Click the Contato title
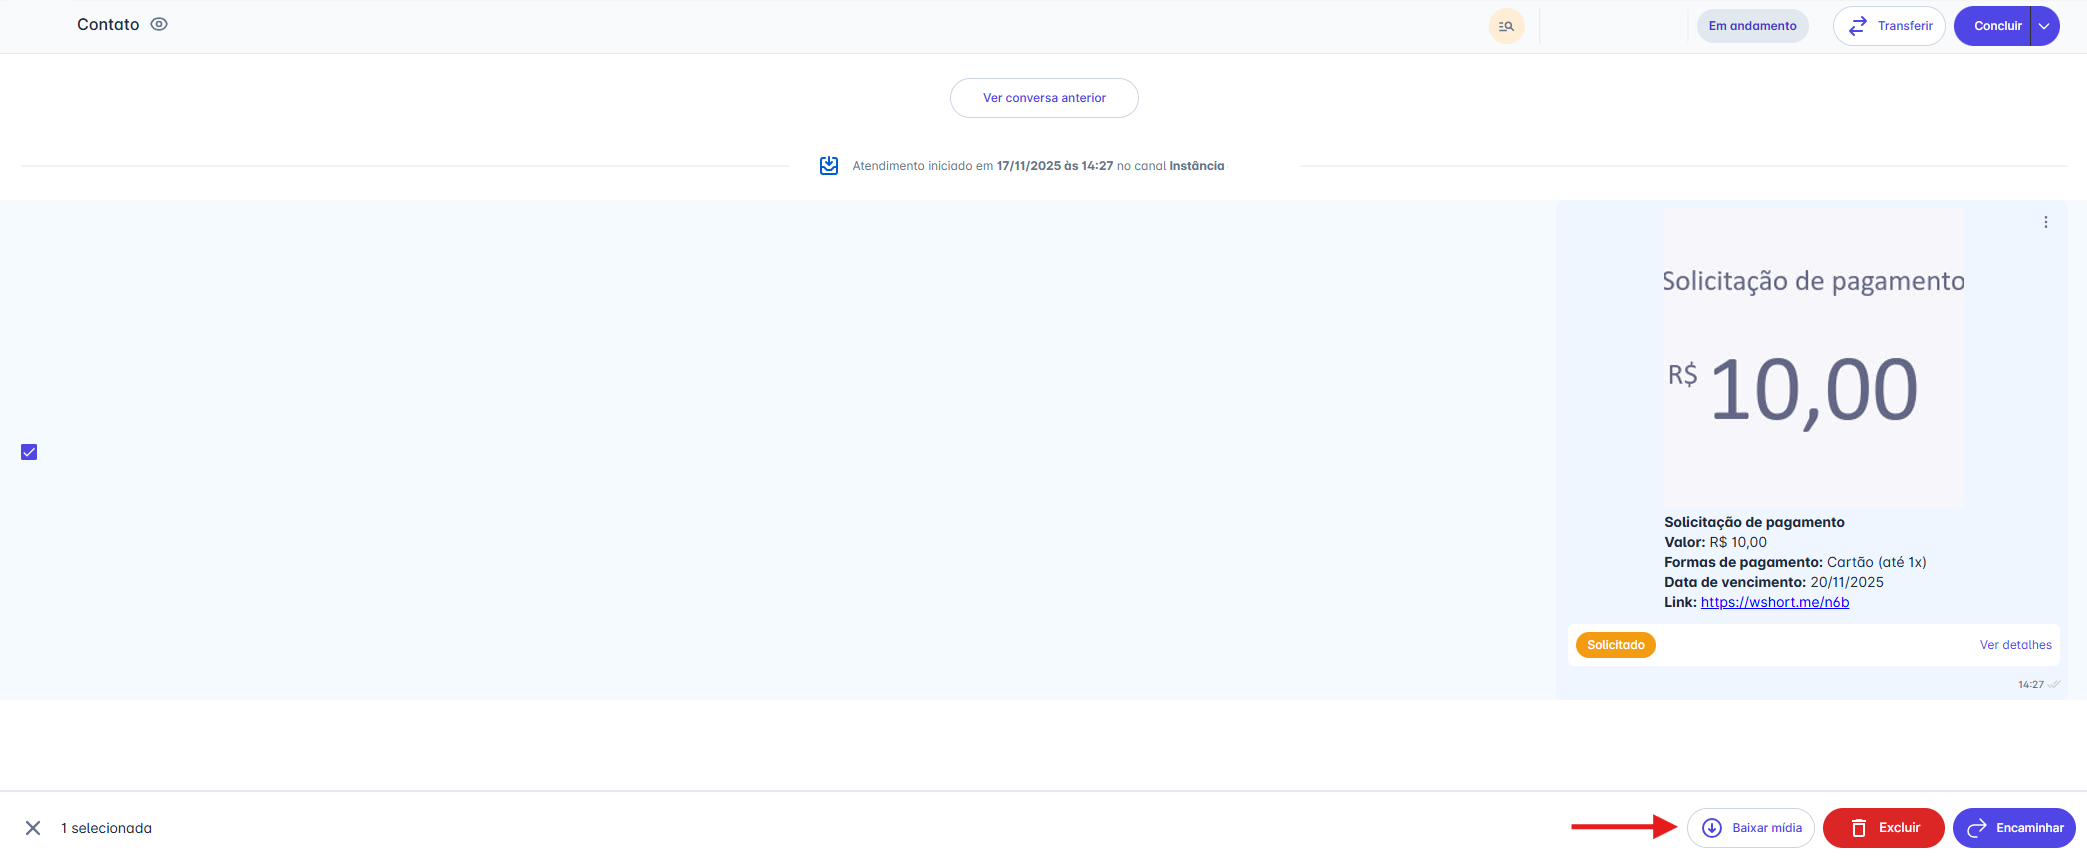The width and height of the screenshot is (2087, 858). coord(108,25)
